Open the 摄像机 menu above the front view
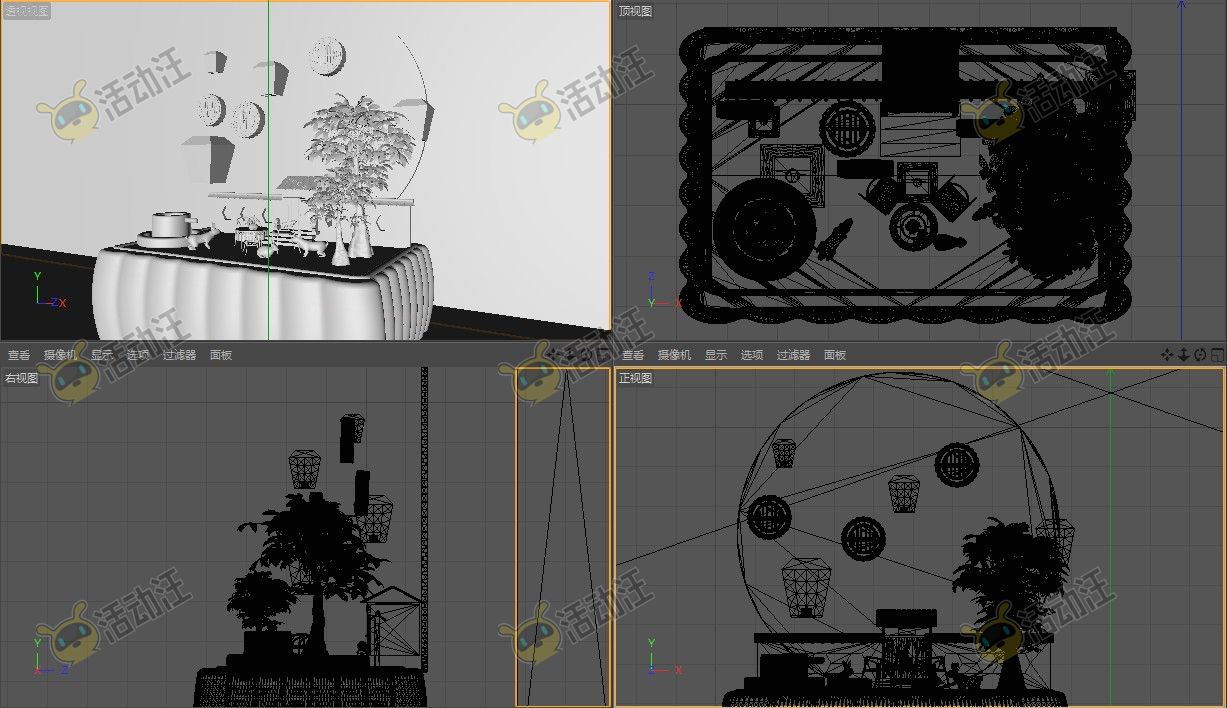 click(674, 355)
